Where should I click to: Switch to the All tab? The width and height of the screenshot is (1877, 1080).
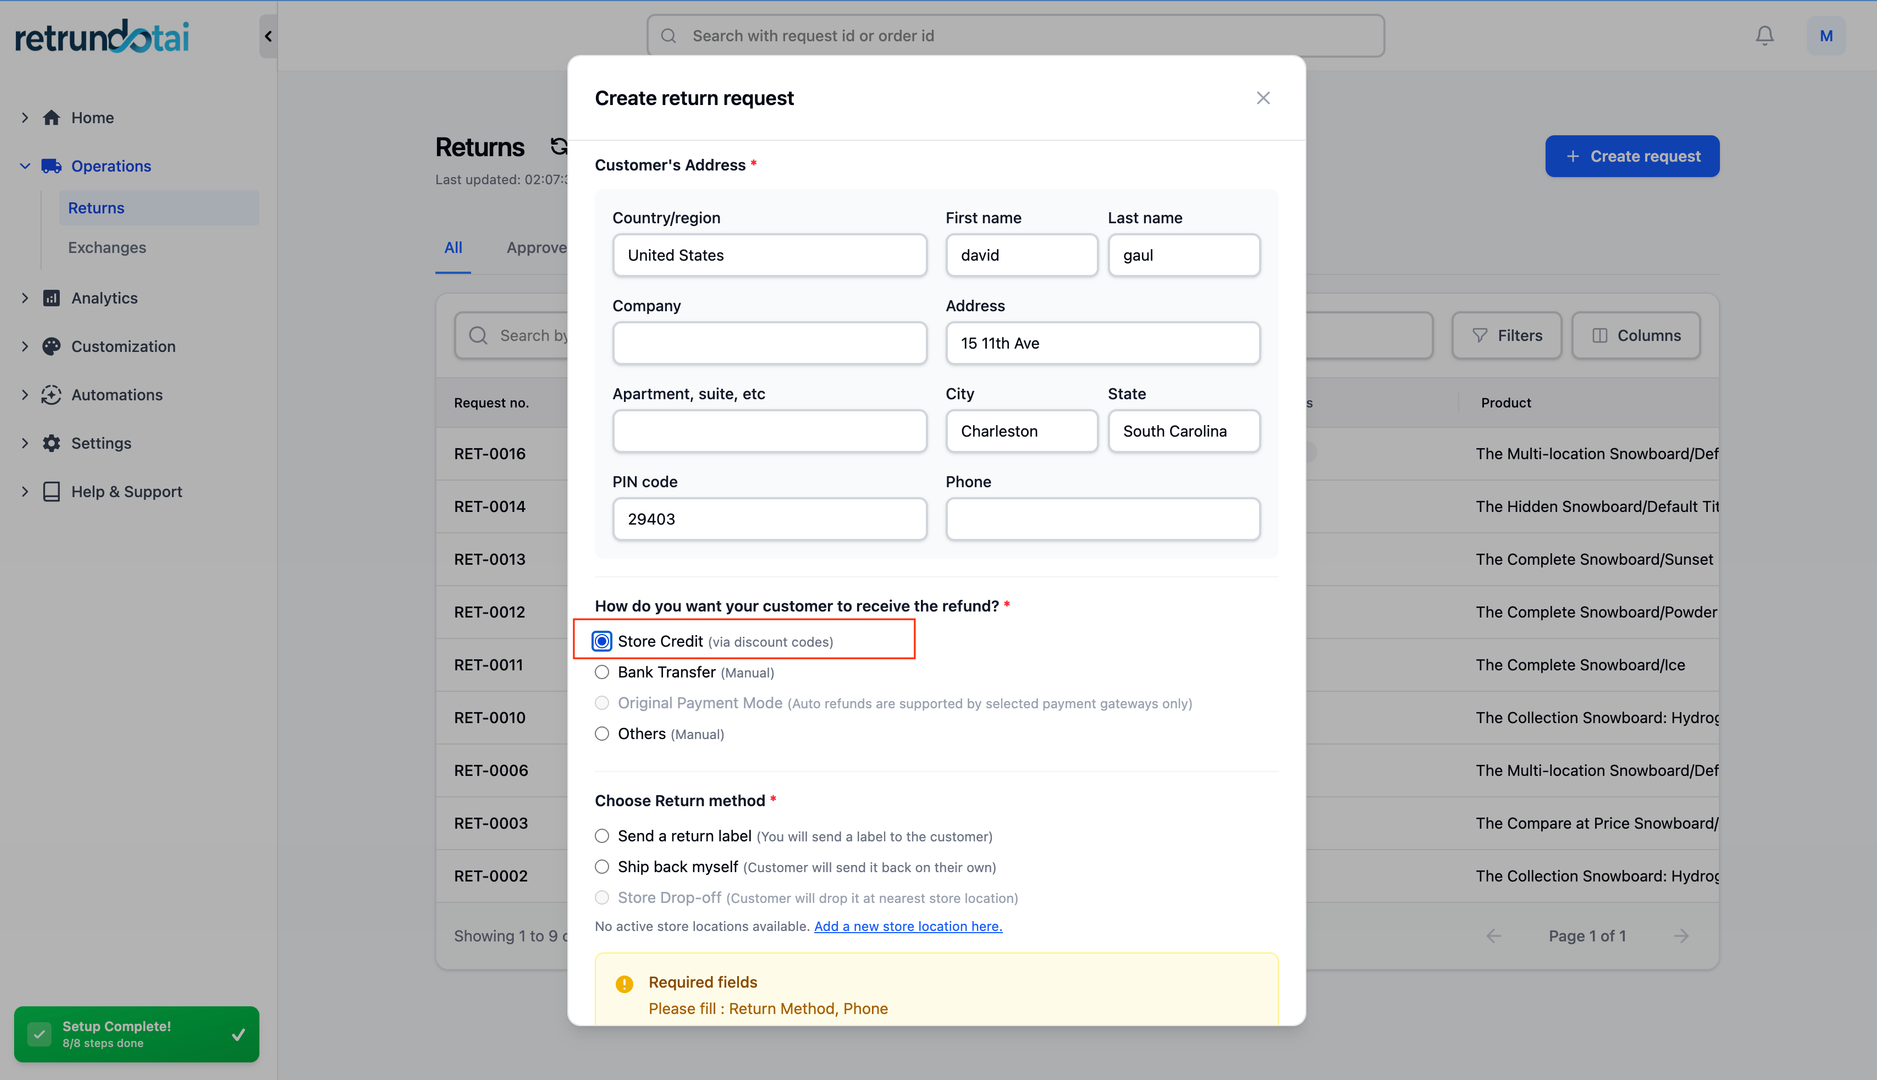click(x=453, y=248)
